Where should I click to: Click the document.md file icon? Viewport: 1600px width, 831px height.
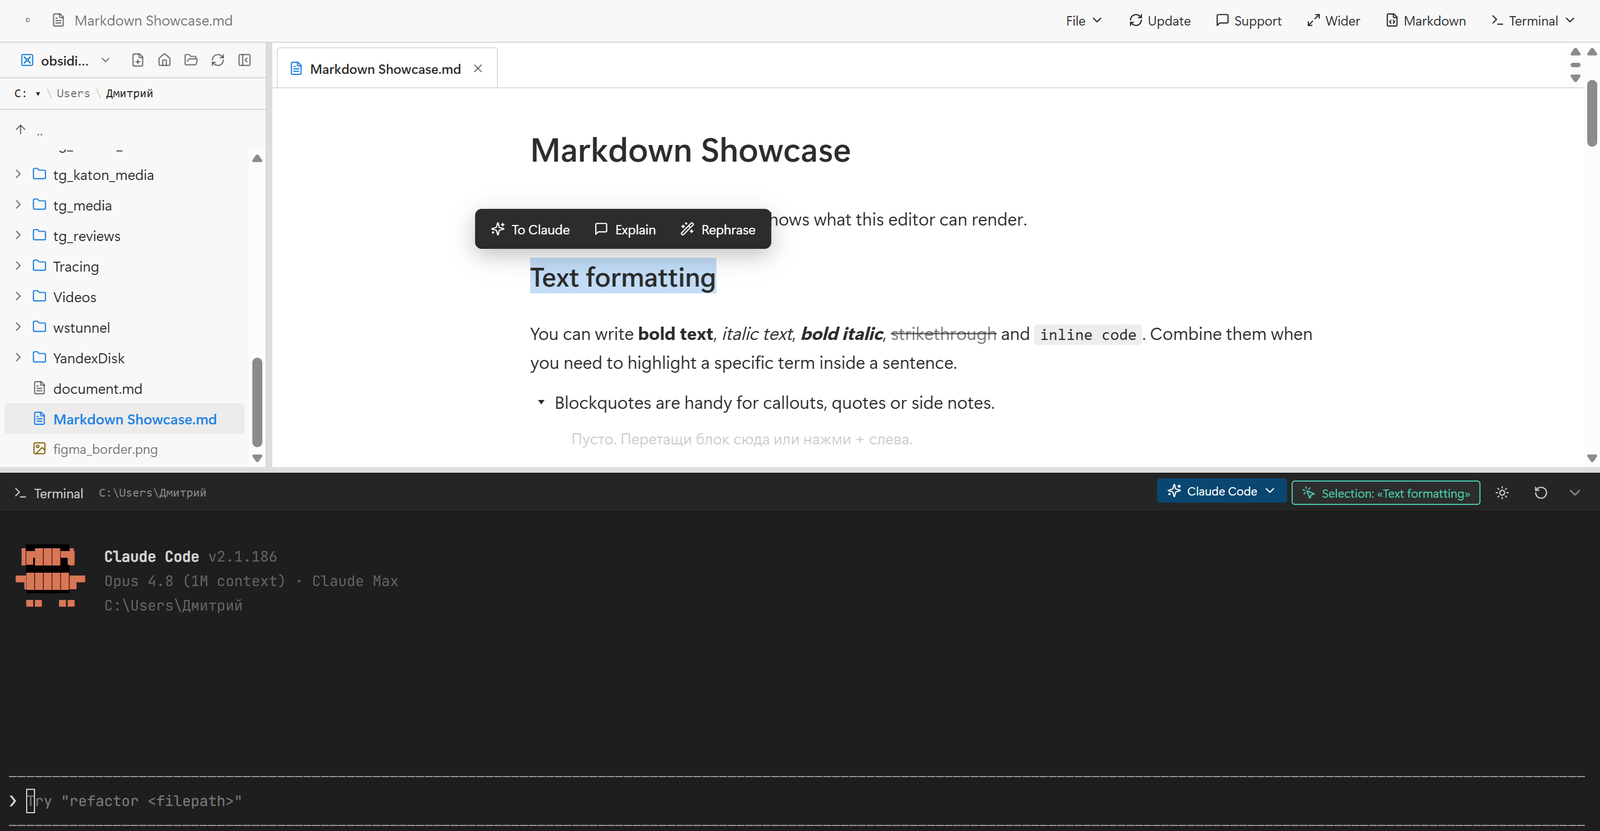pos(40,388)
